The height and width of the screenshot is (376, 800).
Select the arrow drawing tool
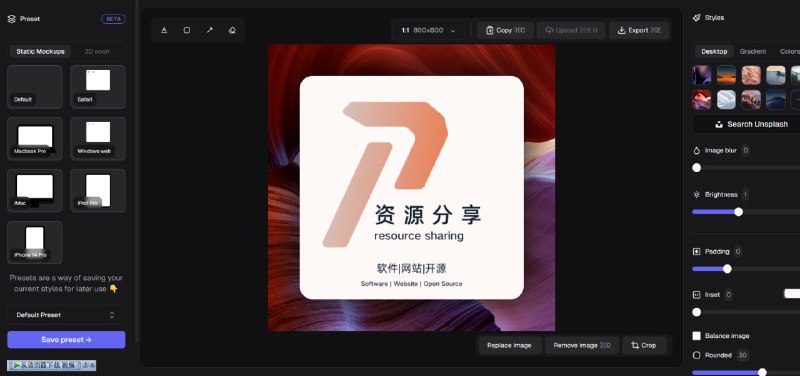point(209,30)
